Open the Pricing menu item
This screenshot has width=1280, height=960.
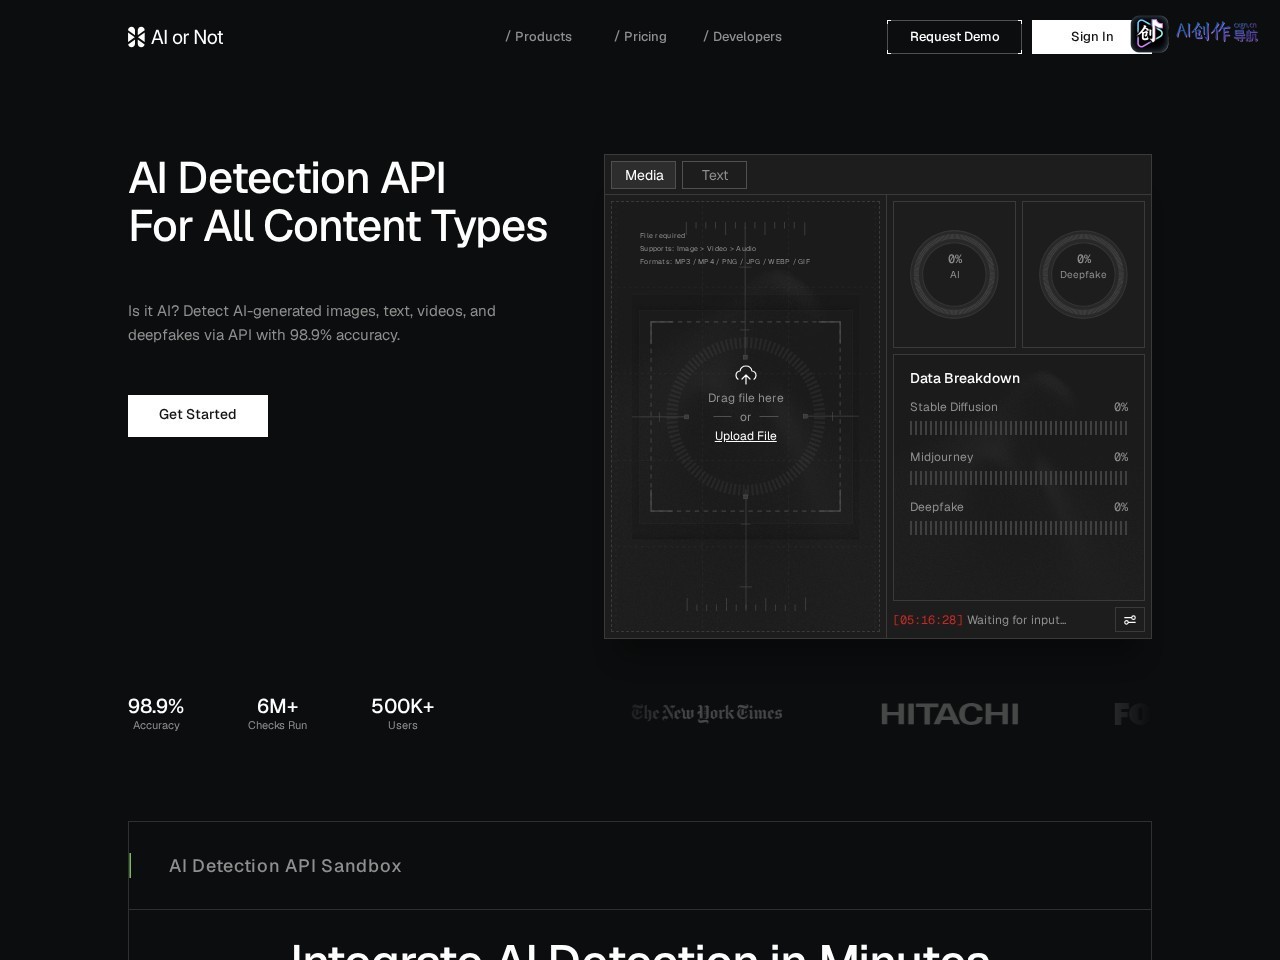[x=640, y=37]
